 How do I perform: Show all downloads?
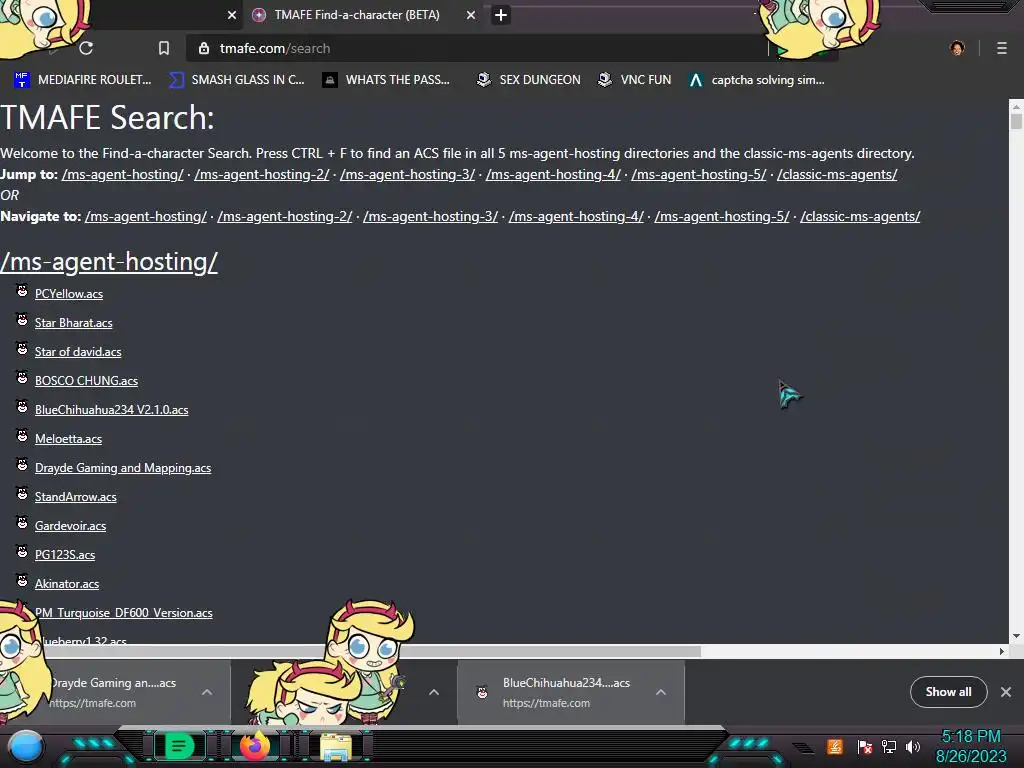[x=948, y=692]
